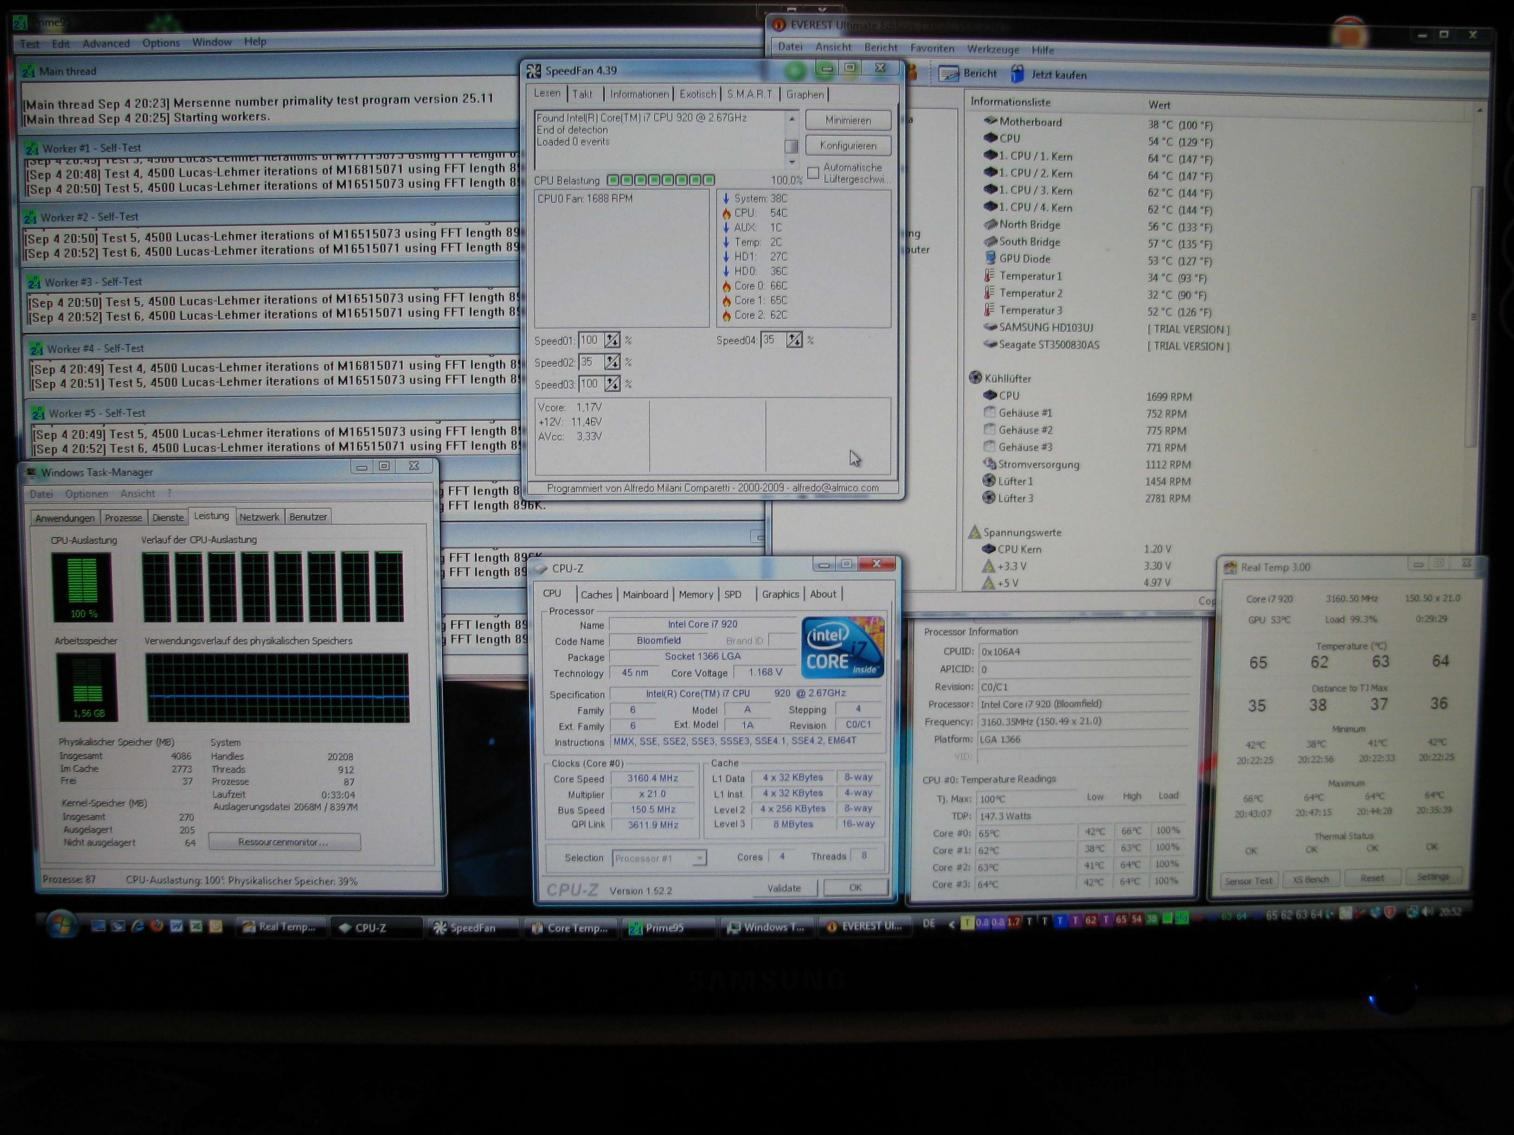Open the Mainboard tab in CPU-Z
This screenshot has height=1135, width=1514.
coord(645,594)
